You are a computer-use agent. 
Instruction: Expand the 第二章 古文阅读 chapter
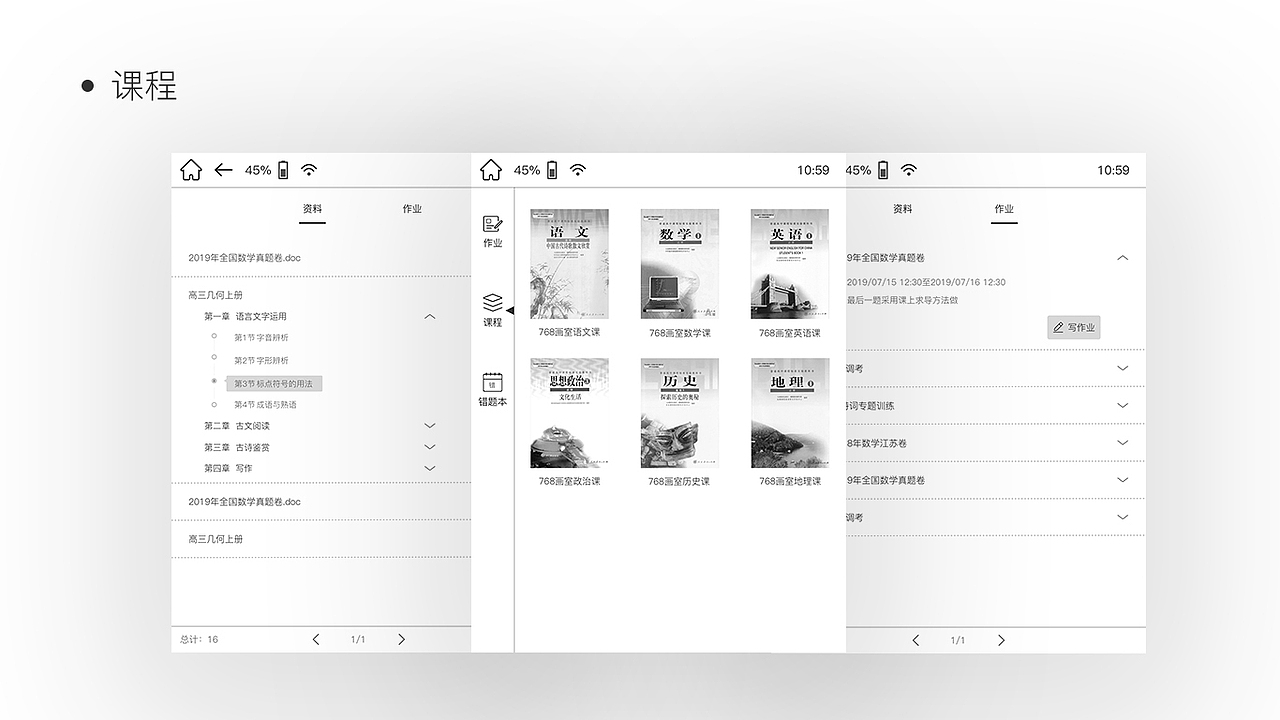click(x=429, y=425)
